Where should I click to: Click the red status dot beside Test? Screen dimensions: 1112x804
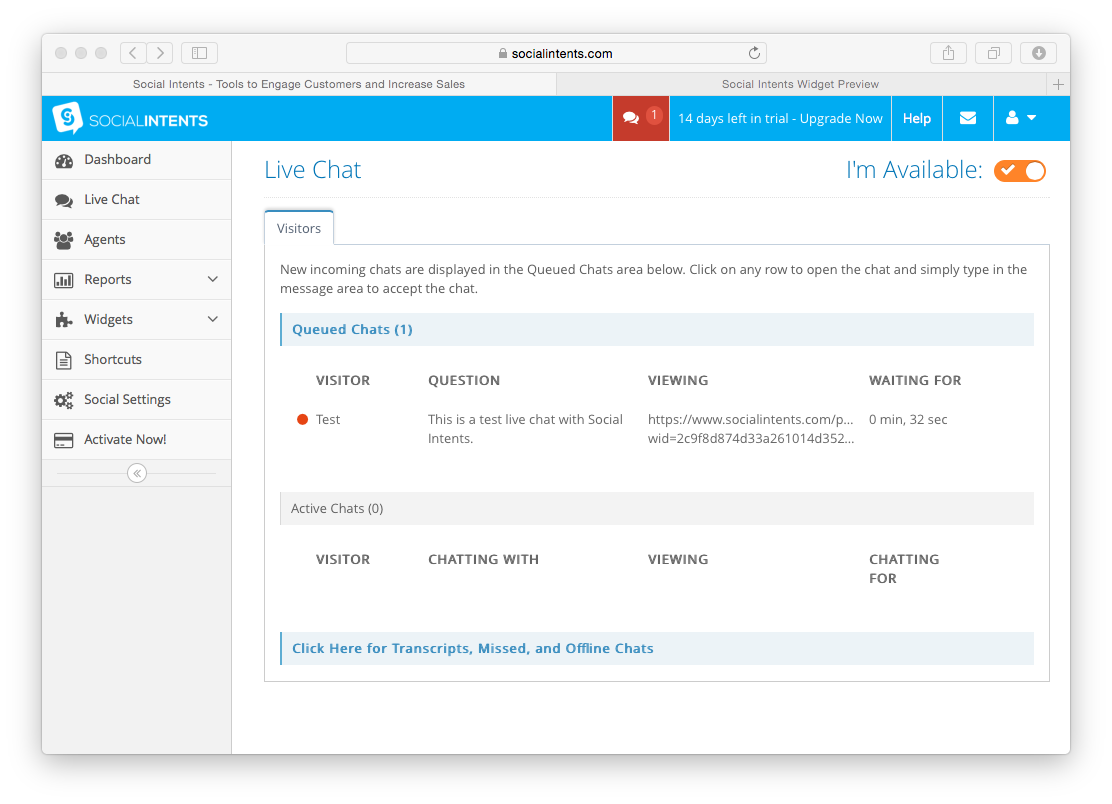coord(302,419)
